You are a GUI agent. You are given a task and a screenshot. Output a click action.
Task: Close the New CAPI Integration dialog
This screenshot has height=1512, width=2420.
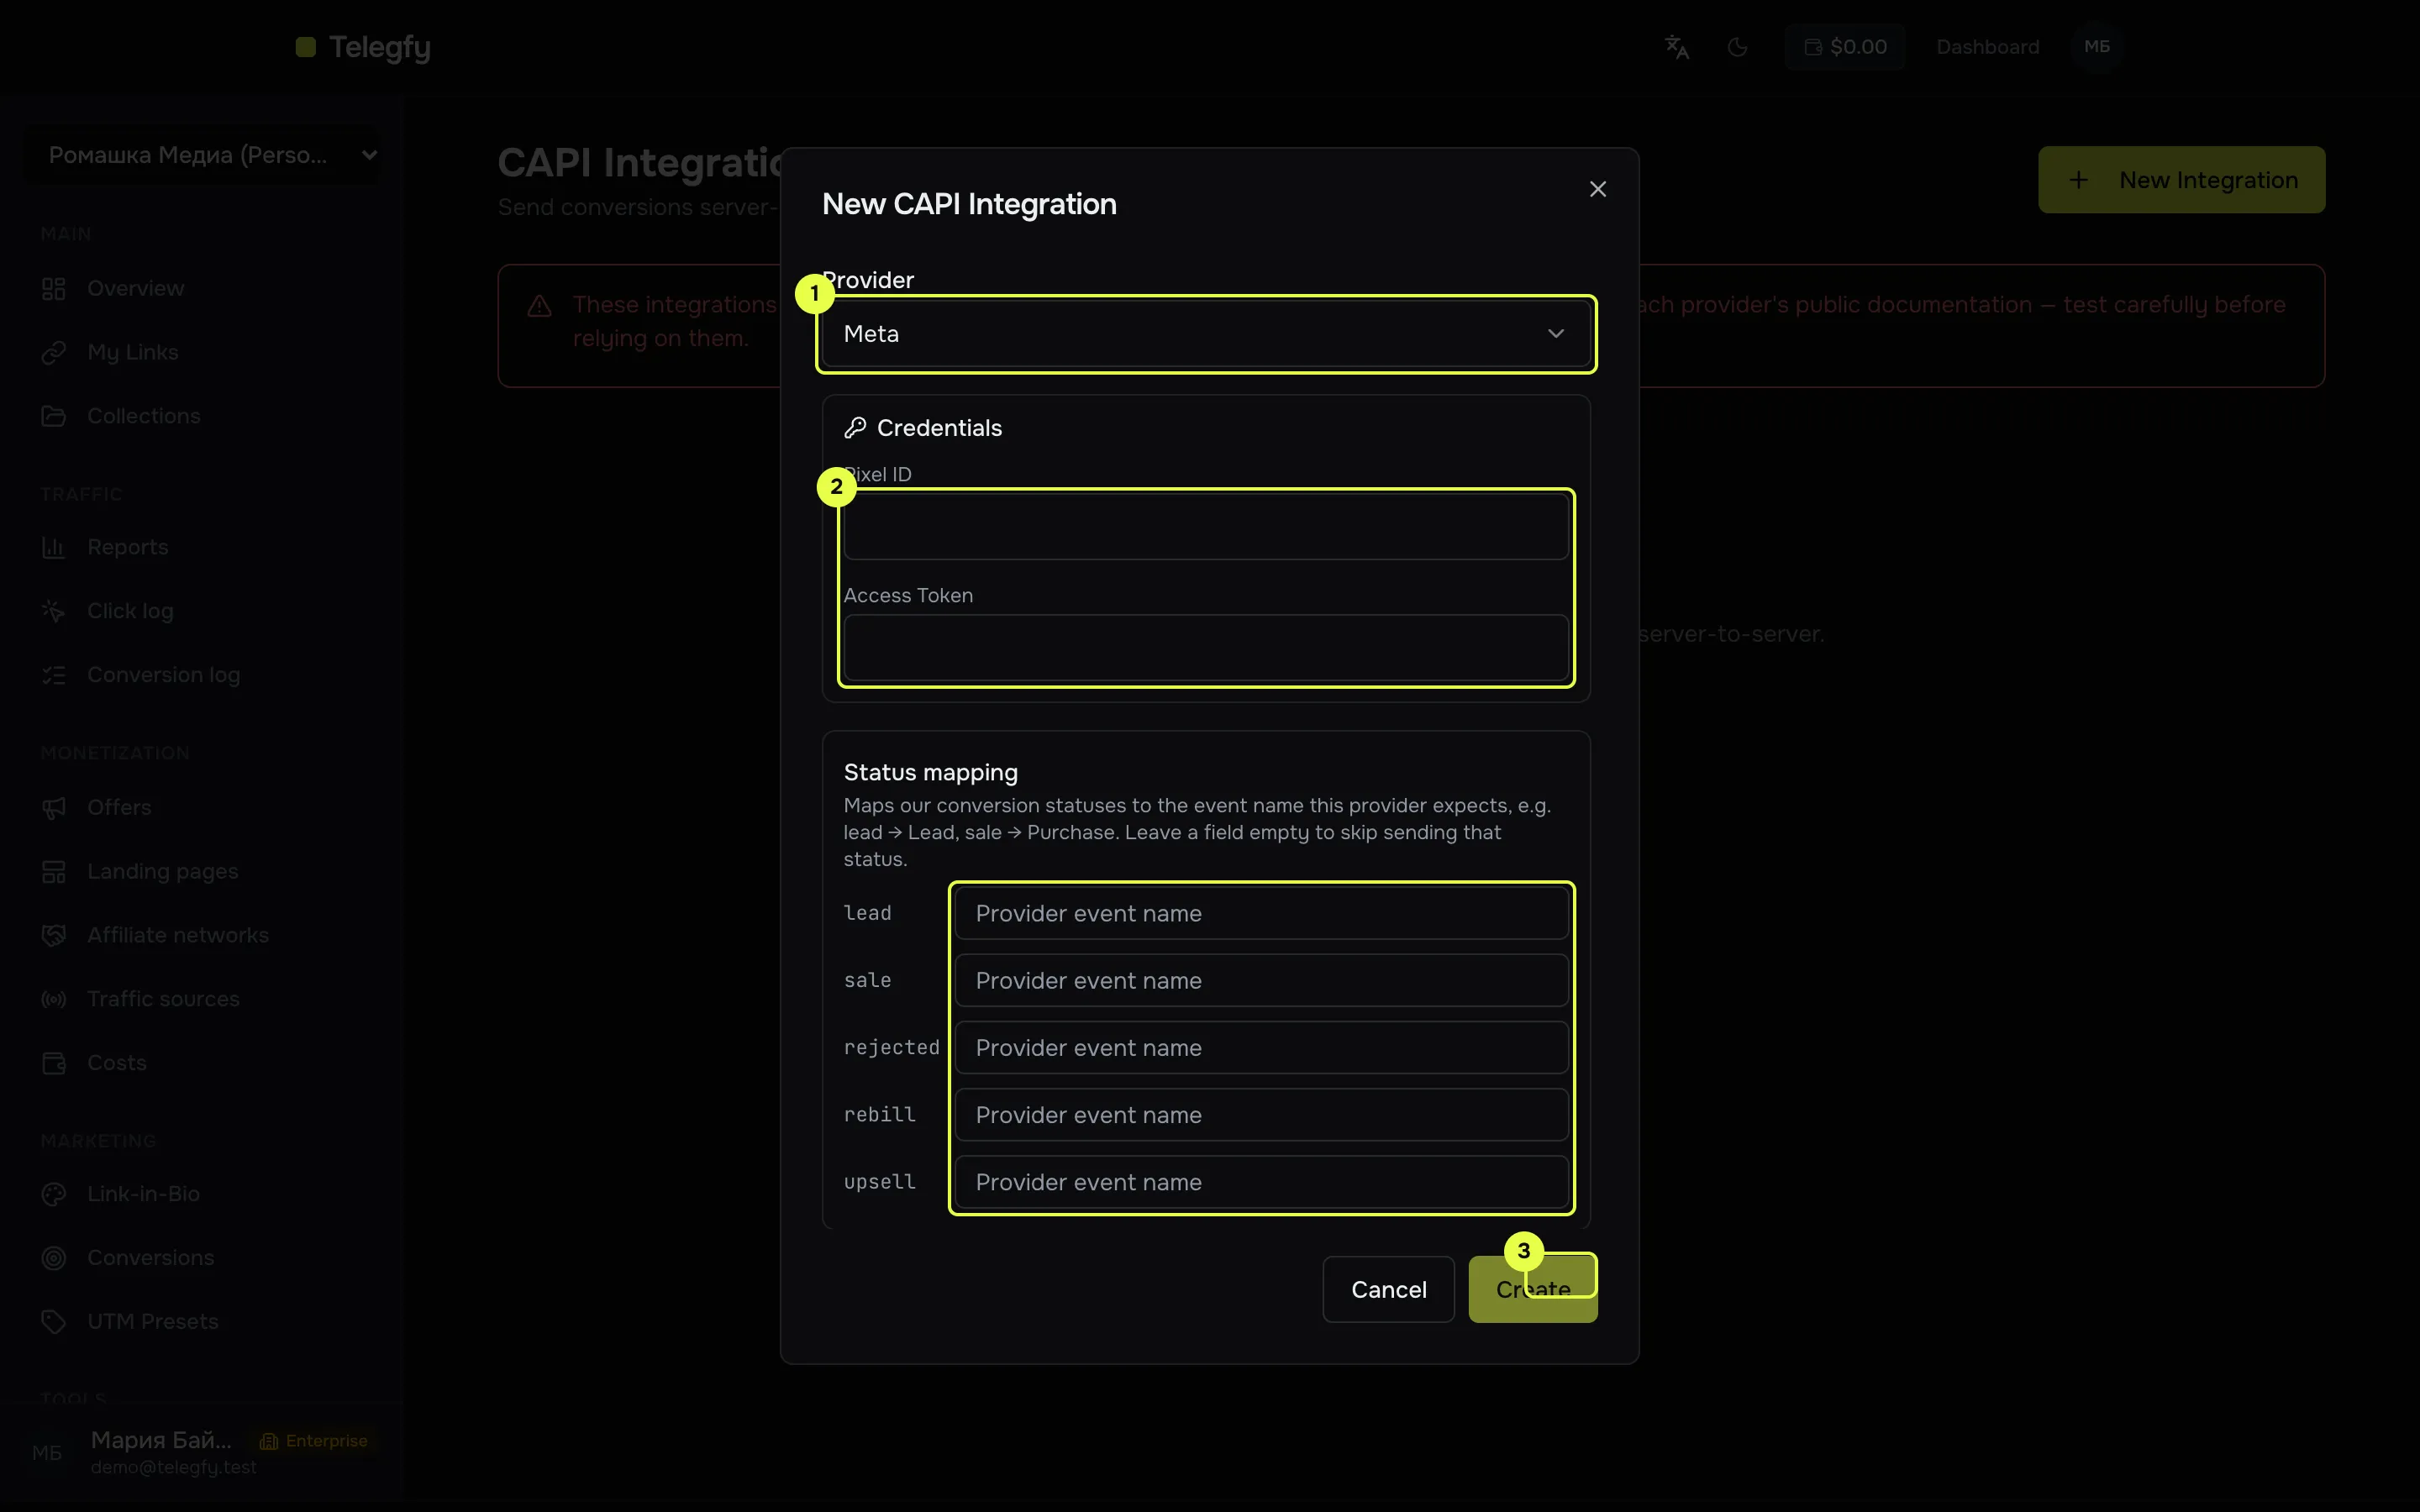click(1598, 189)
